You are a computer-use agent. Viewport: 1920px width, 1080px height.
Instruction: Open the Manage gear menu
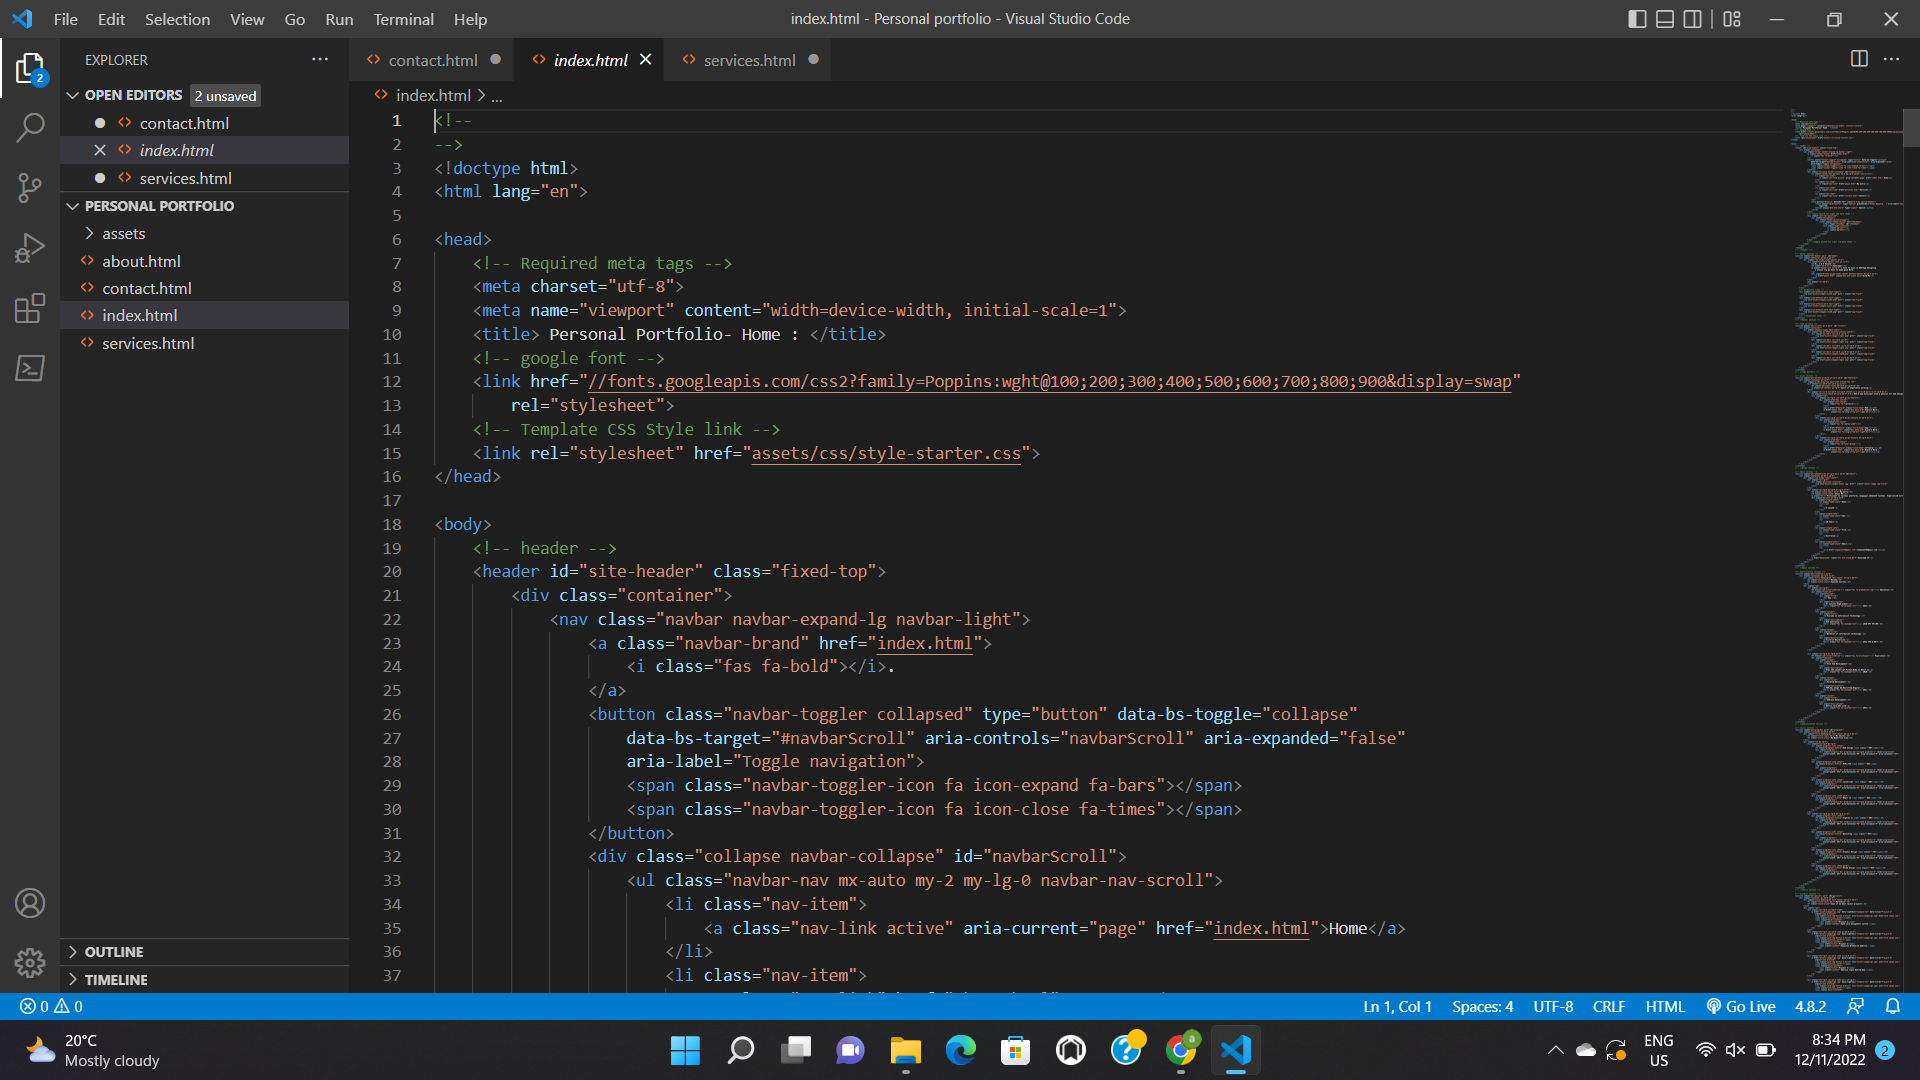point(30,962)
